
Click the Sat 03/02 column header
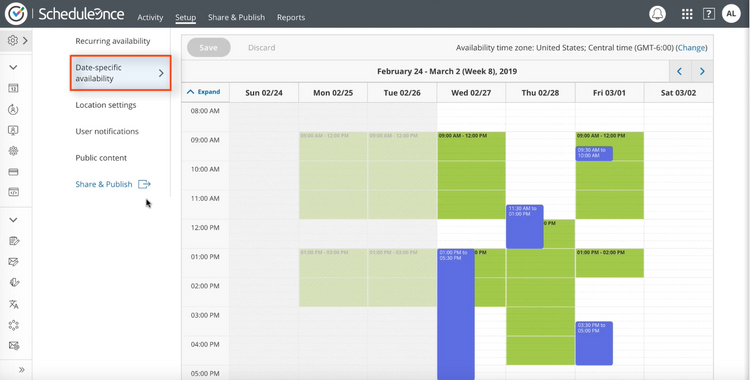click(x=678, y=93)
